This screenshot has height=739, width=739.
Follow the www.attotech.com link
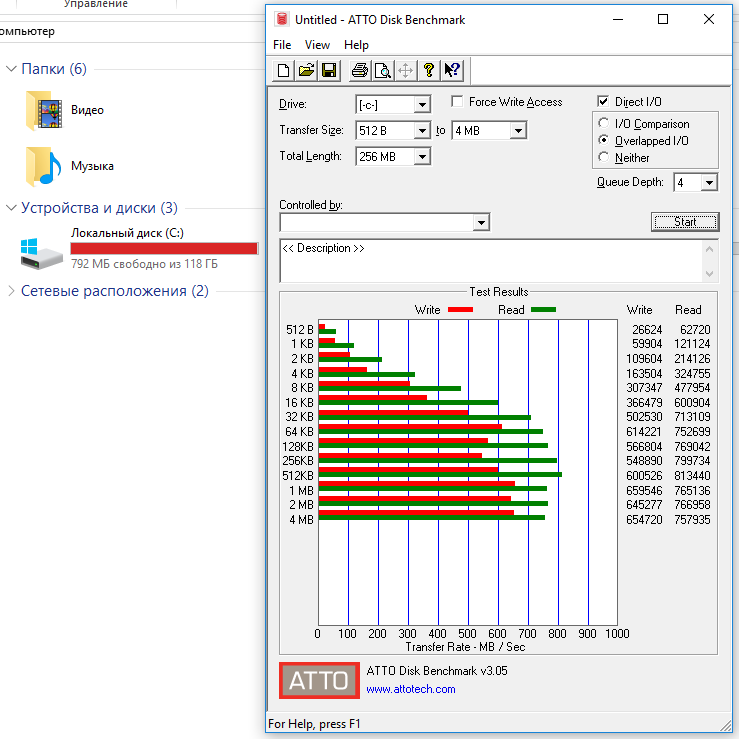point(410,689)
